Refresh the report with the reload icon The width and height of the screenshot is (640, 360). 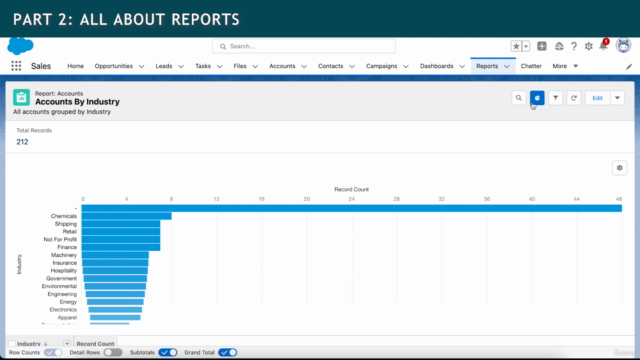click(573, 98)
